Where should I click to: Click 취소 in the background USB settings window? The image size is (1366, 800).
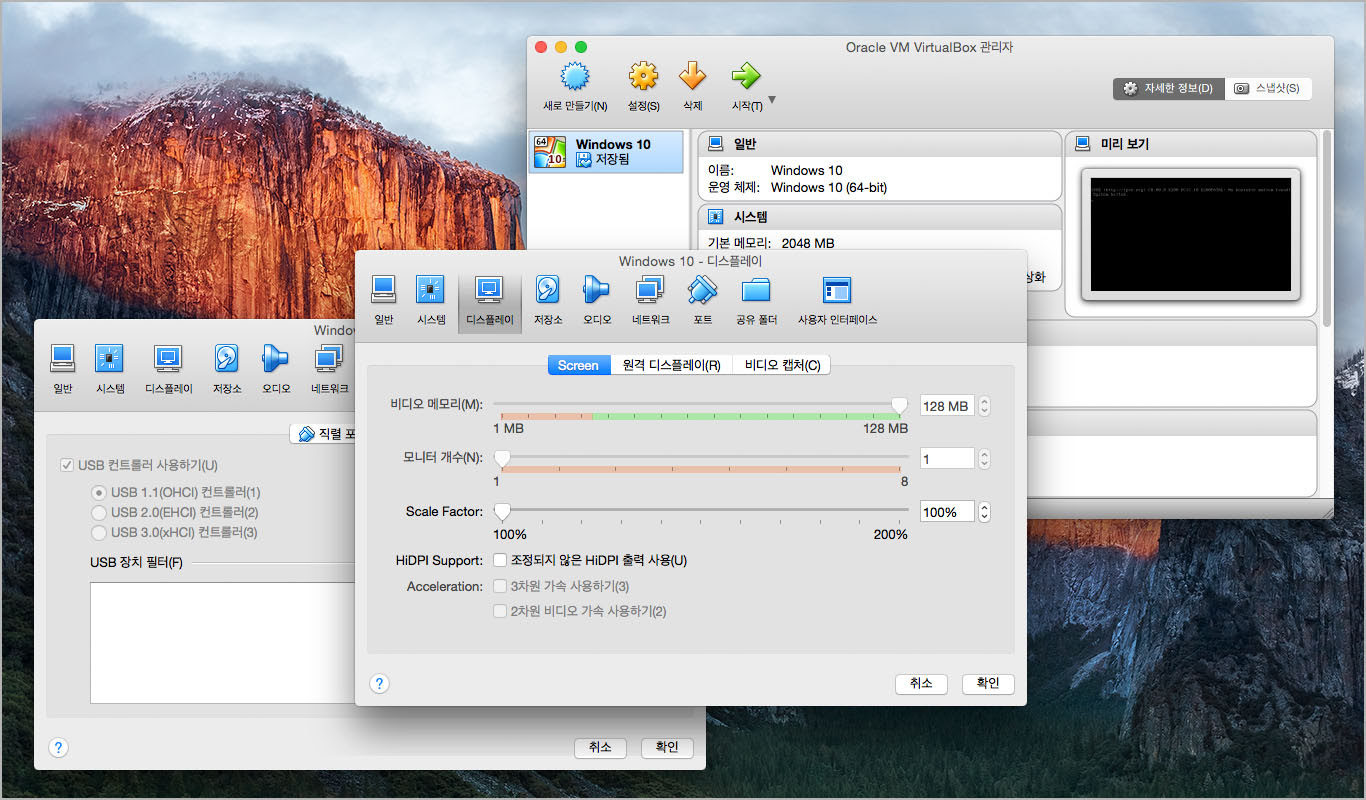click(600, 747)
